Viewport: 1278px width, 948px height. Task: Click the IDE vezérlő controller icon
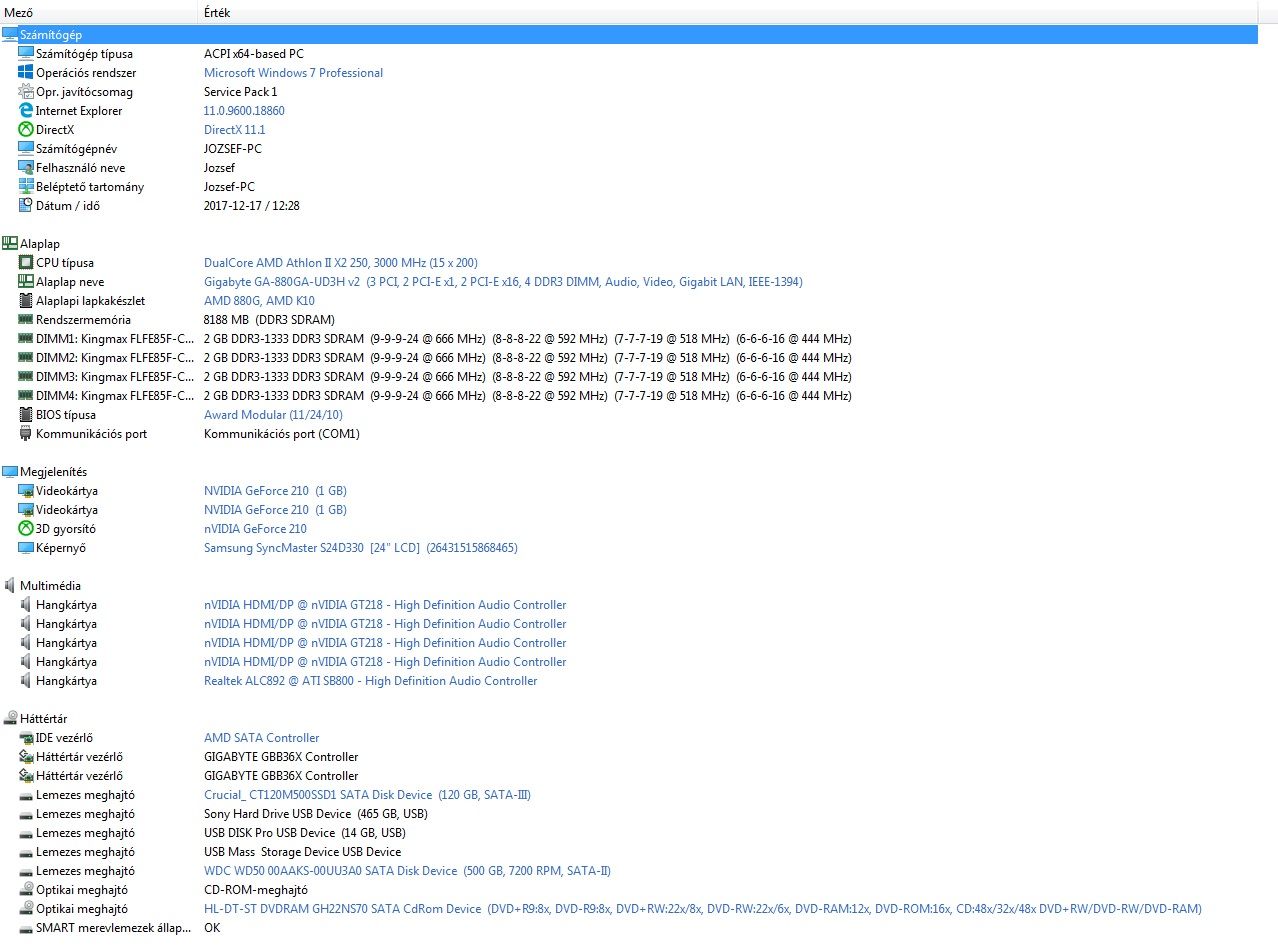click(x=26, y=738)
